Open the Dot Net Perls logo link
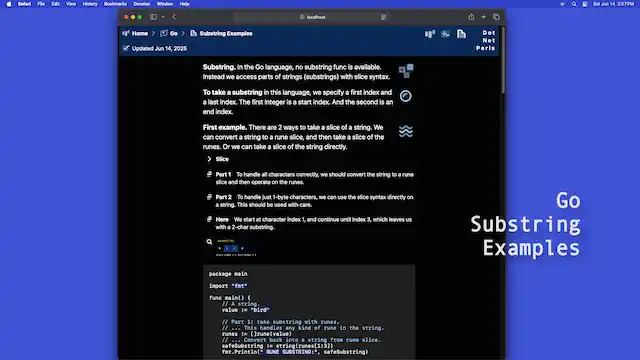Image resolution: width=640 pixels, height=360 pixels. [486, 40]
